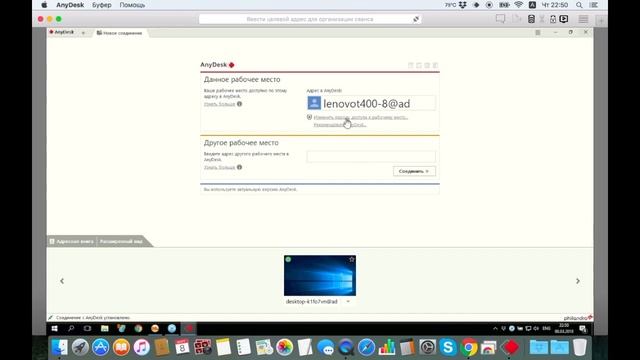This screenshot has height=360, width=640.
Task: Click the clipboard icon in AnyDesk toolbar
Action: click(x=531, y=19)
